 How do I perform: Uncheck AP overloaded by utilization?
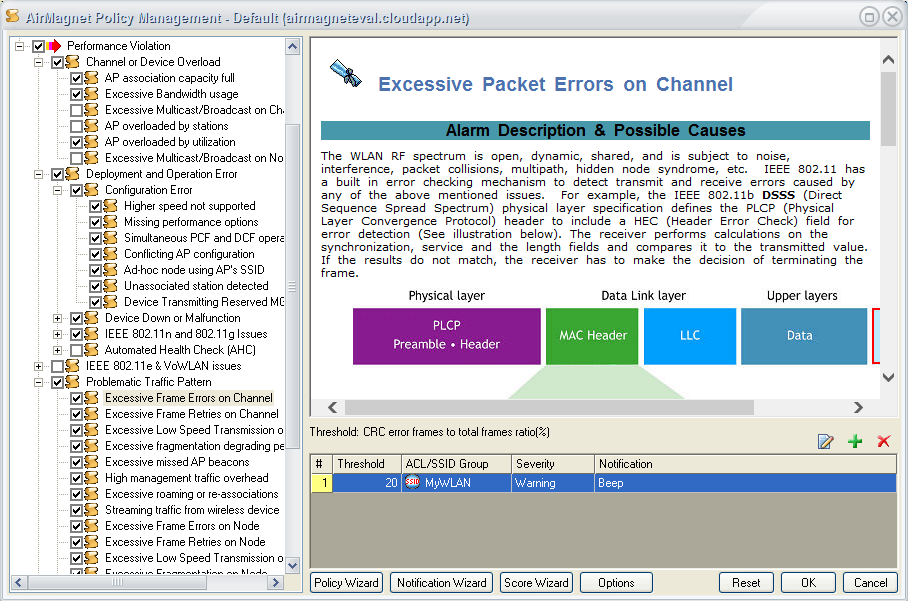point(76,142)
